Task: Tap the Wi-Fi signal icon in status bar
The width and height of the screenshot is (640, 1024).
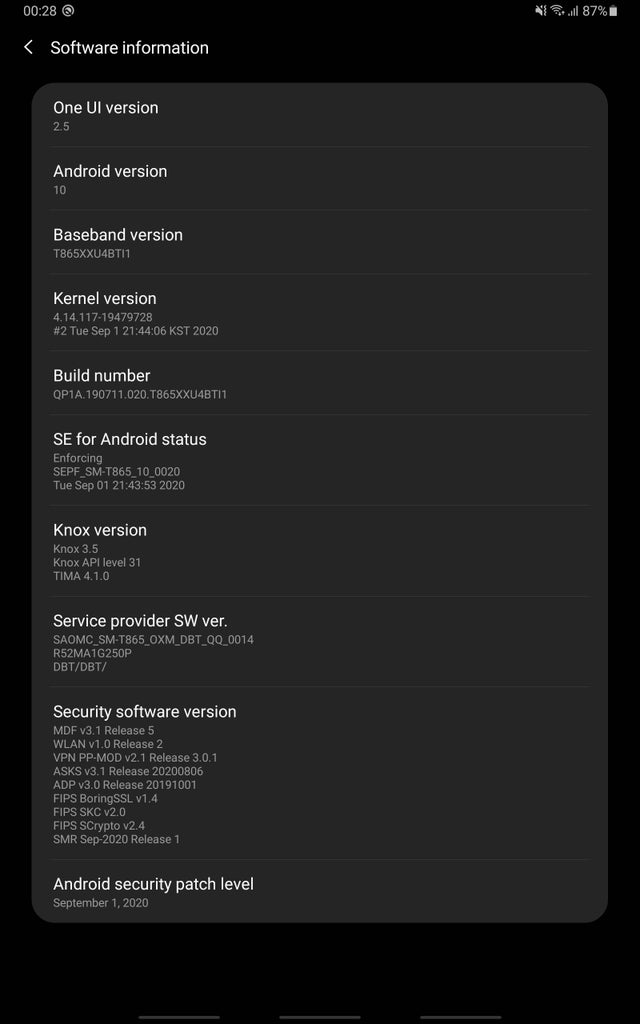Action: 556,12
